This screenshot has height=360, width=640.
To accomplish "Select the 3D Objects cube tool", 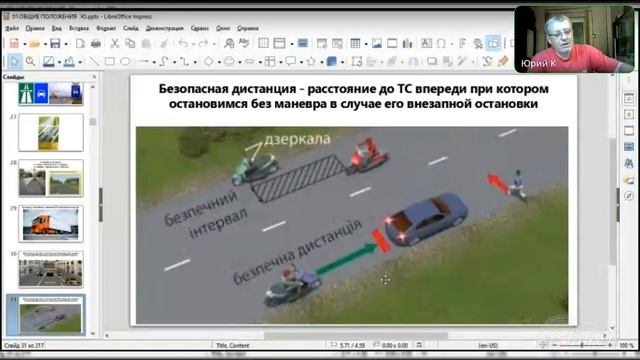I will pyautogui.click(x=331, y=62).
